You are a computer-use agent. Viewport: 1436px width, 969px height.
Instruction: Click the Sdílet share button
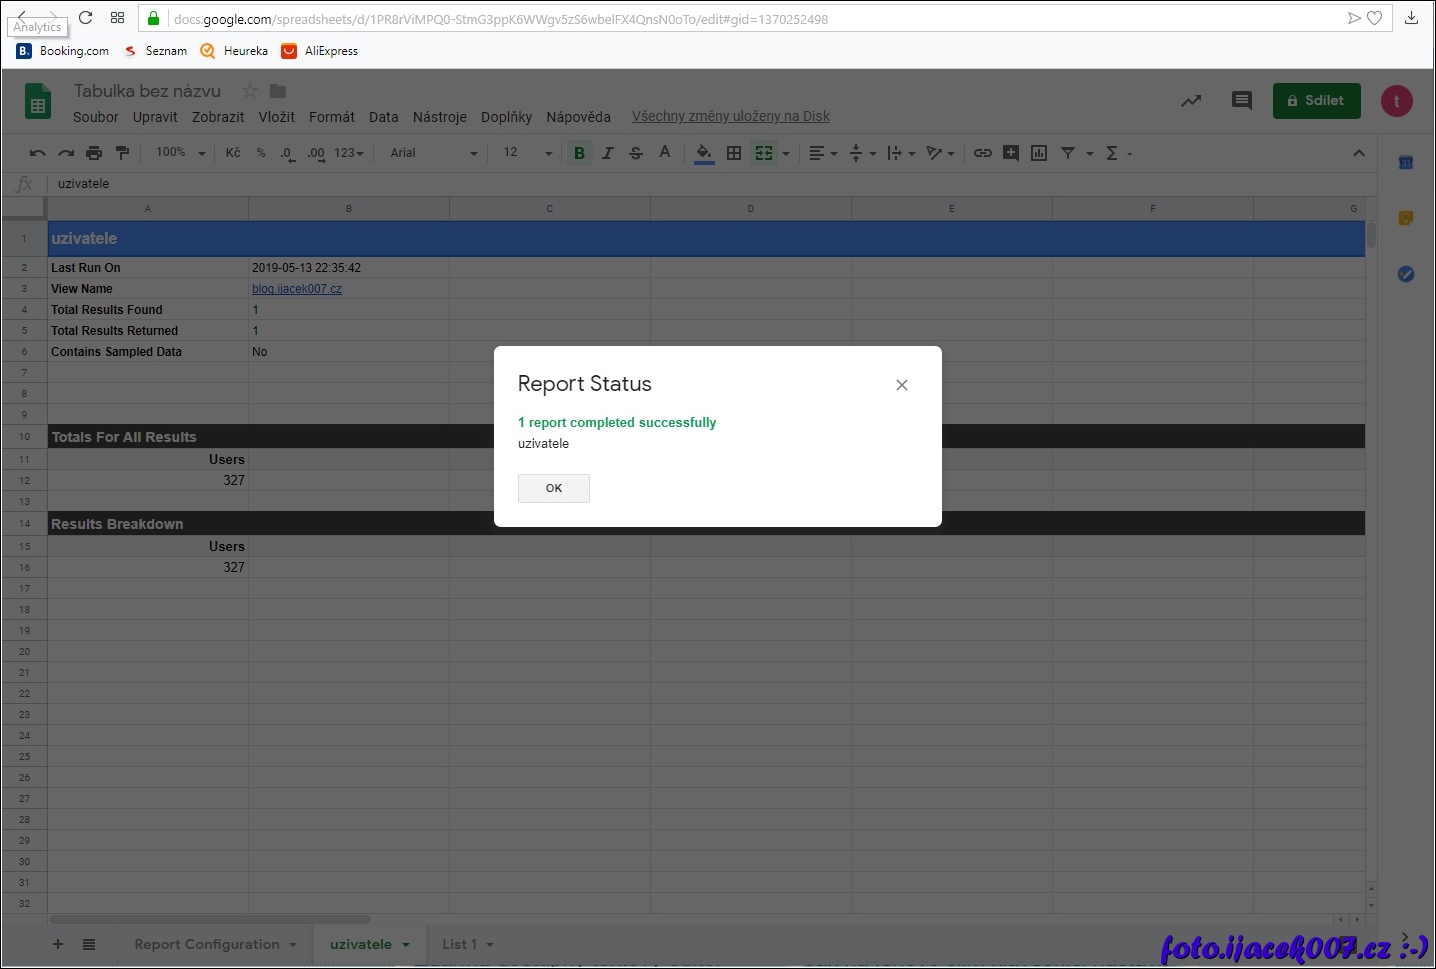point(1316,101)
